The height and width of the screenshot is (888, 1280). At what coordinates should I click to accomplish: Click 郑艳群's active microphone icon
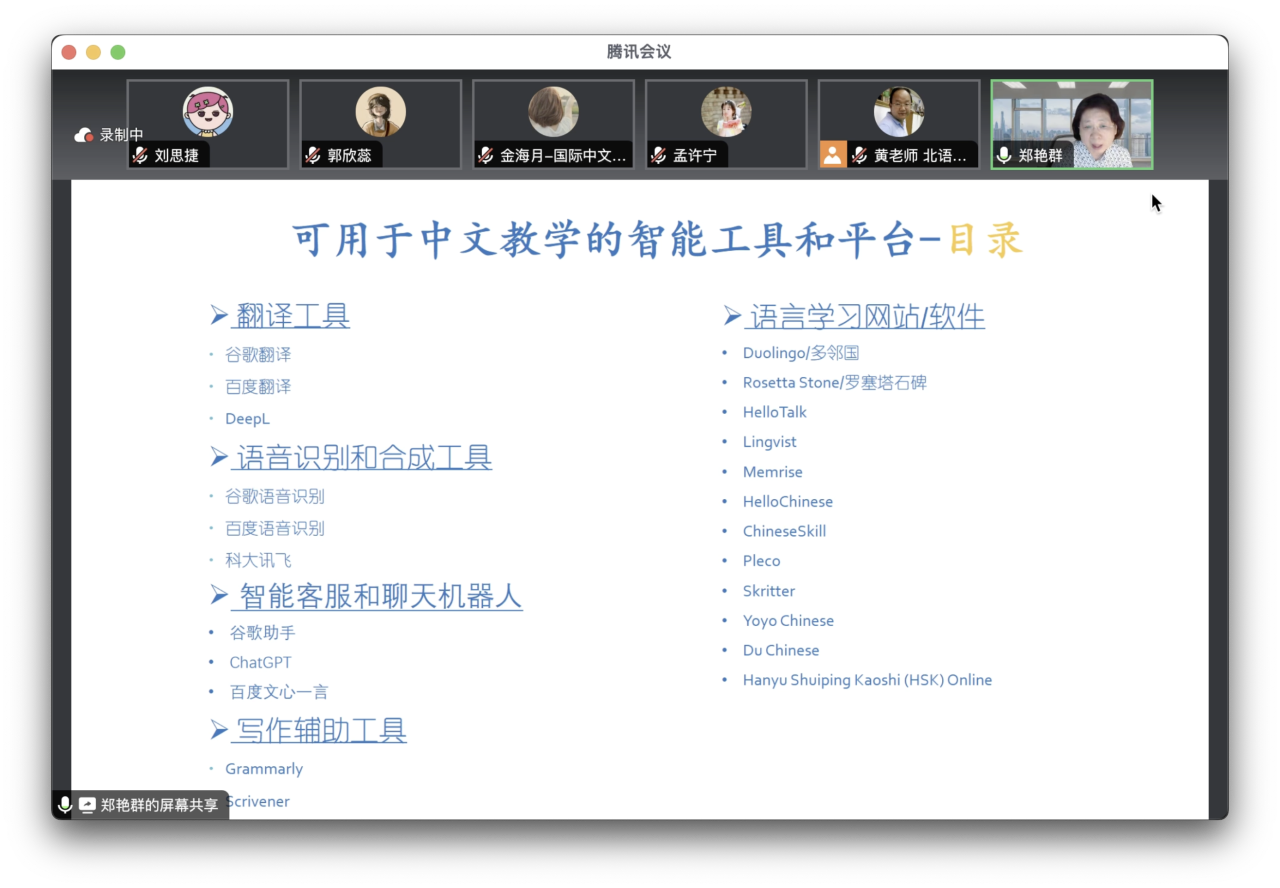(1004, 155)
